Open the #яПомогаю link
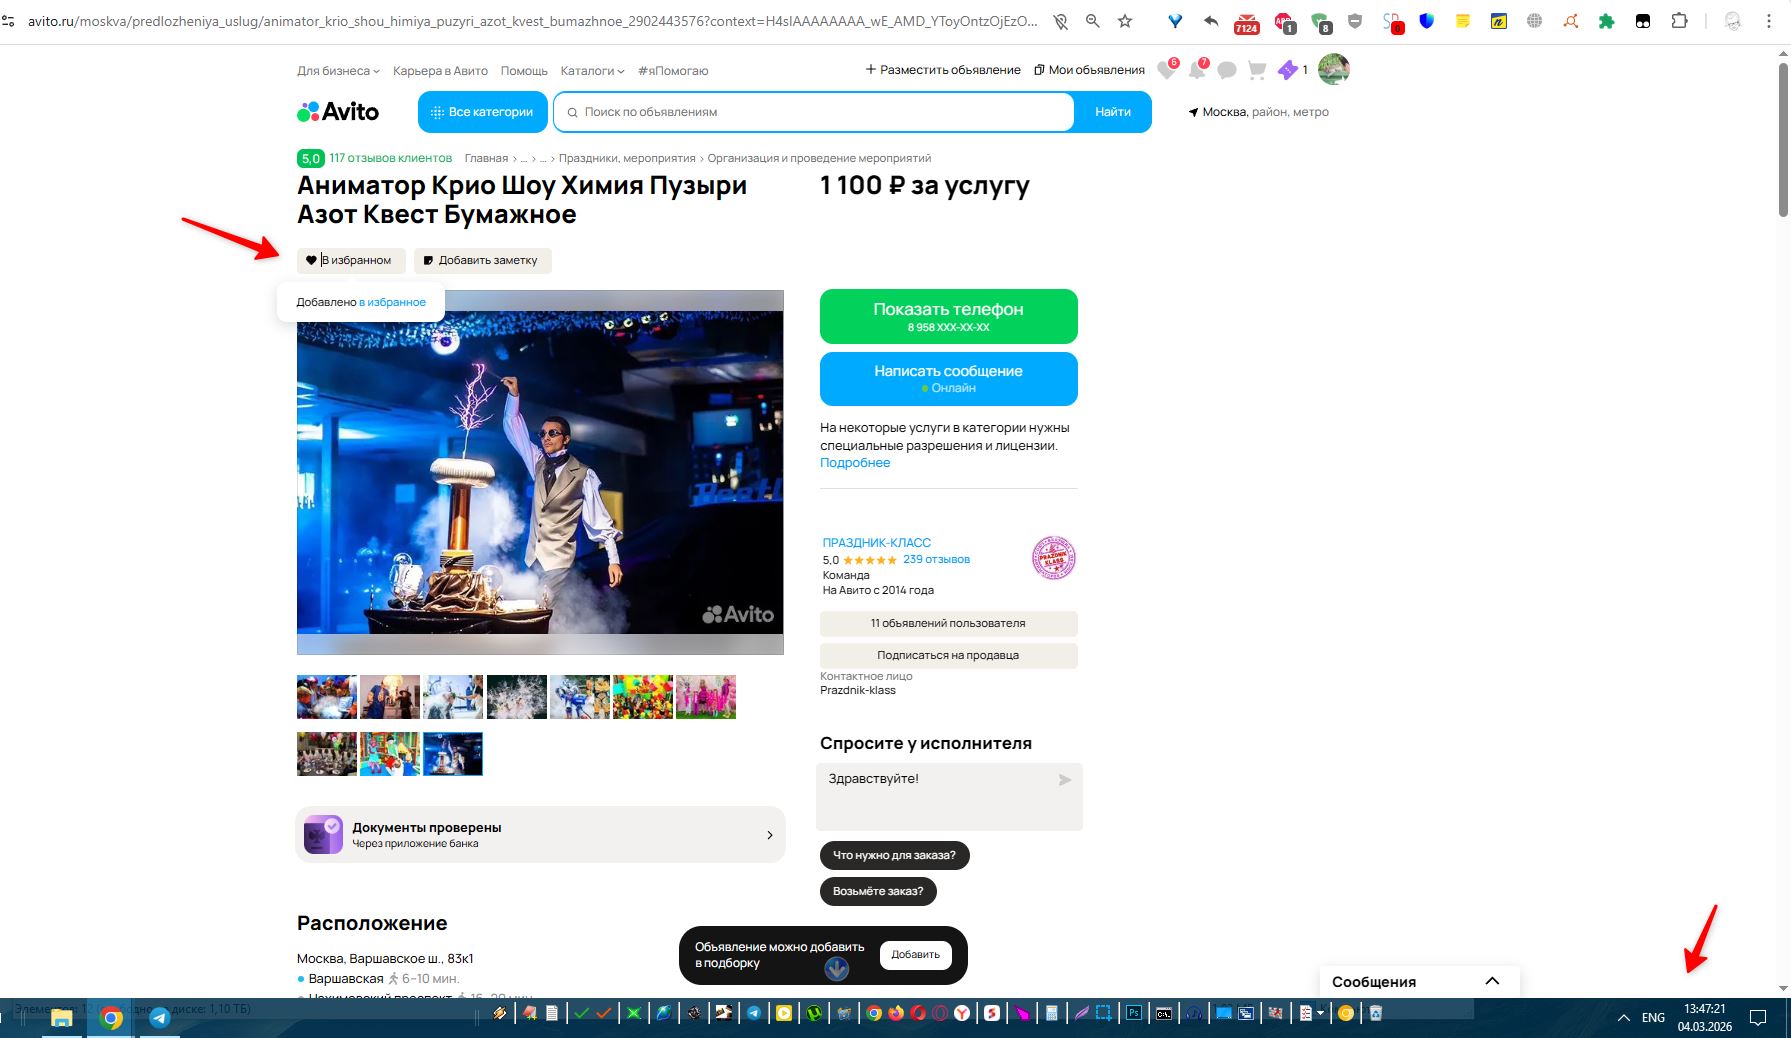Screen dimensions: 1791x1038 tap(673, 71)
